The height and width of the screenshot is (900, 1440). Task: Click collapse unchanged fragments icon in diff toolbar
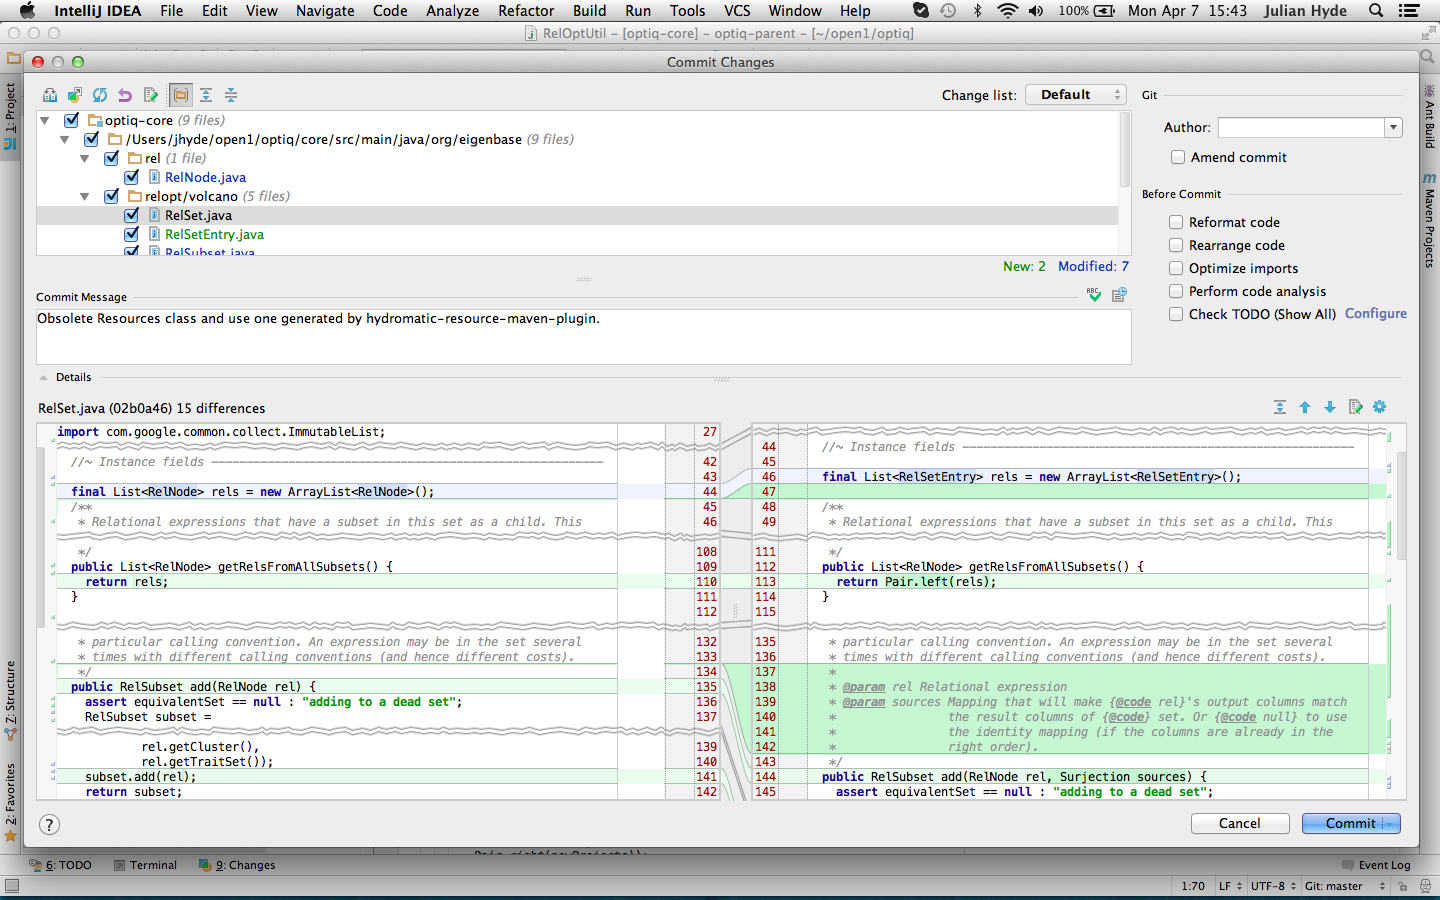(x=1280, y=407)
